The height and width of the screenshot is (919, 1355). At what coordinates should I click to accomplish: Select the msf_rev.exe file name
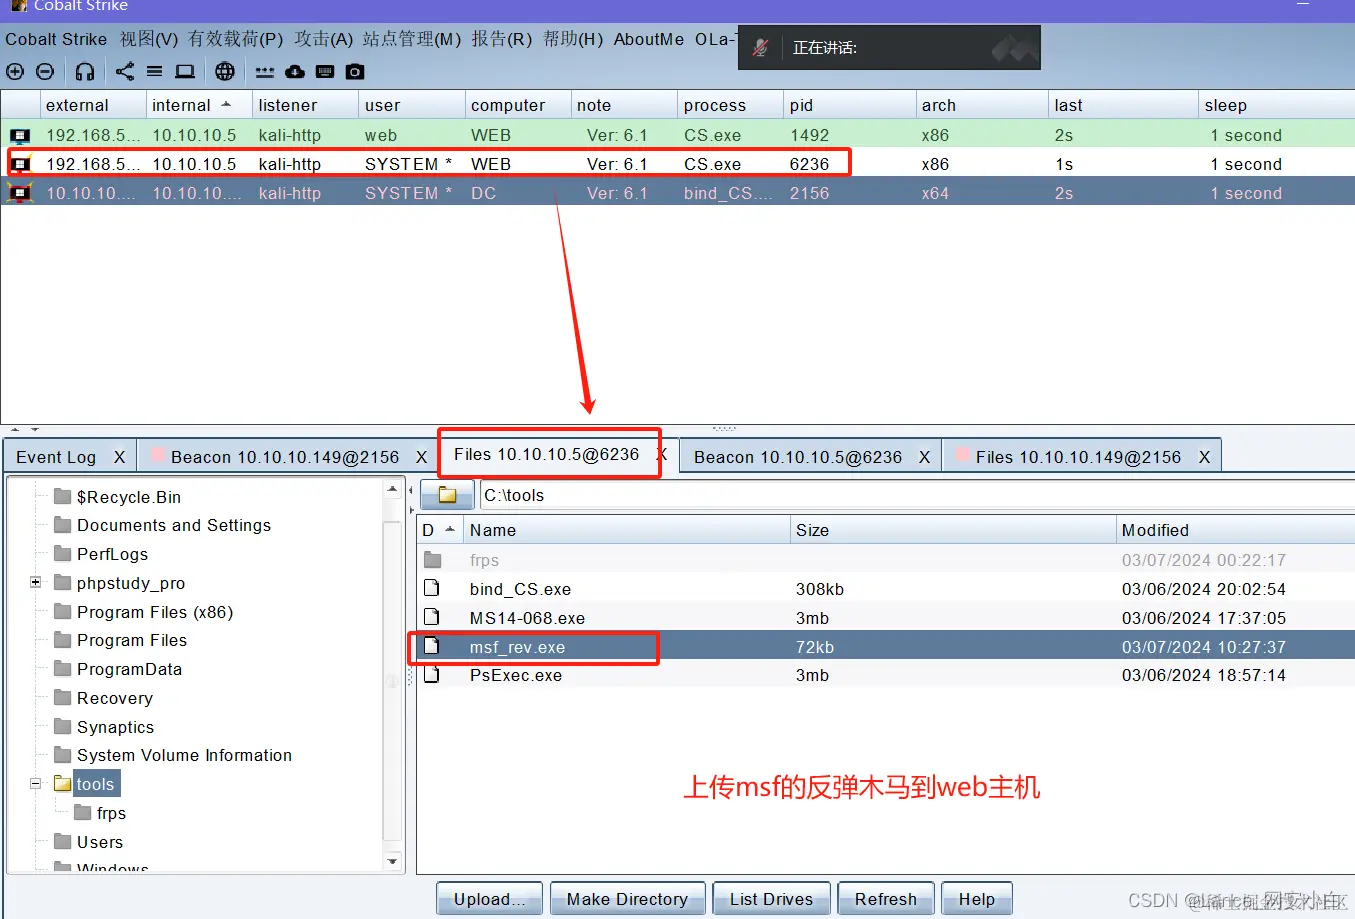pos(517,647)
